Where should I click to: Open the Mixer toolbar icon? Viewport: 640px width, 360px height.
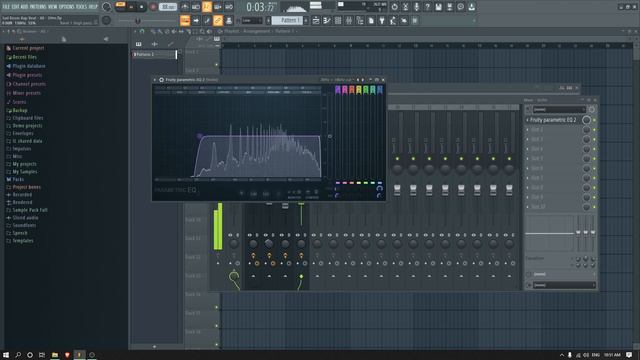click(349, 20)
